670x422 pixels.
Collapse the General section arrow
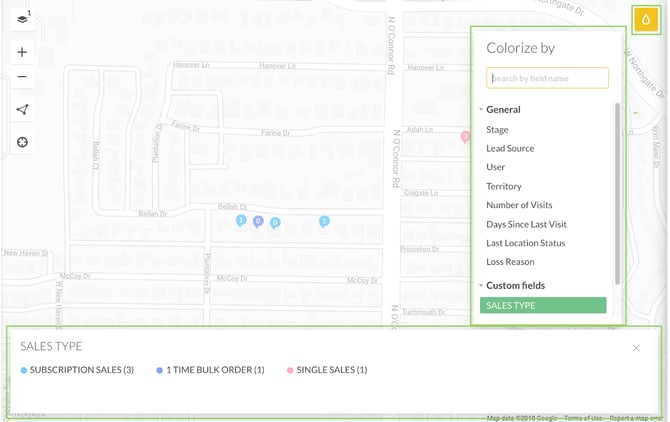point(481,109)
